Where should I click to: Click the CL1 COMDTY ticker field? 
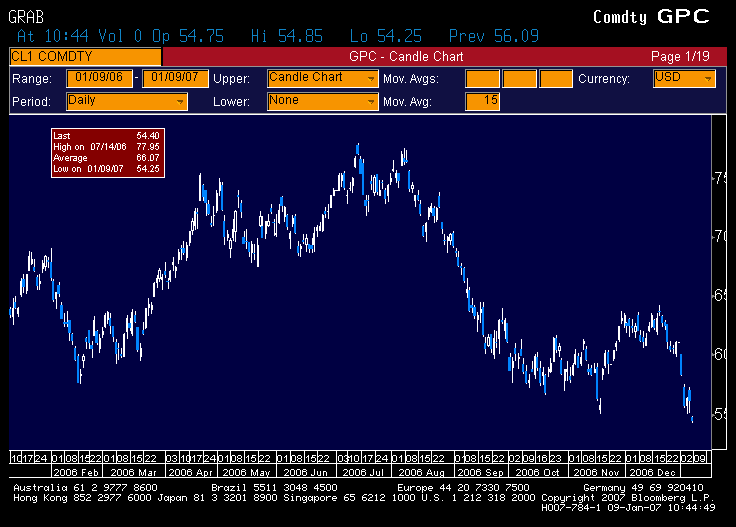click(x=85, y=57)
